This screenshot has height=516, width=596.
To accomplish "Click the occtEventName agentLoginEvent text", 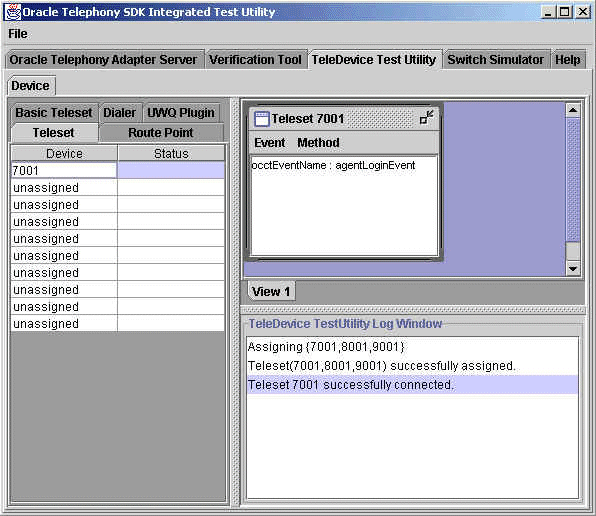I will [x=333, y=166].
